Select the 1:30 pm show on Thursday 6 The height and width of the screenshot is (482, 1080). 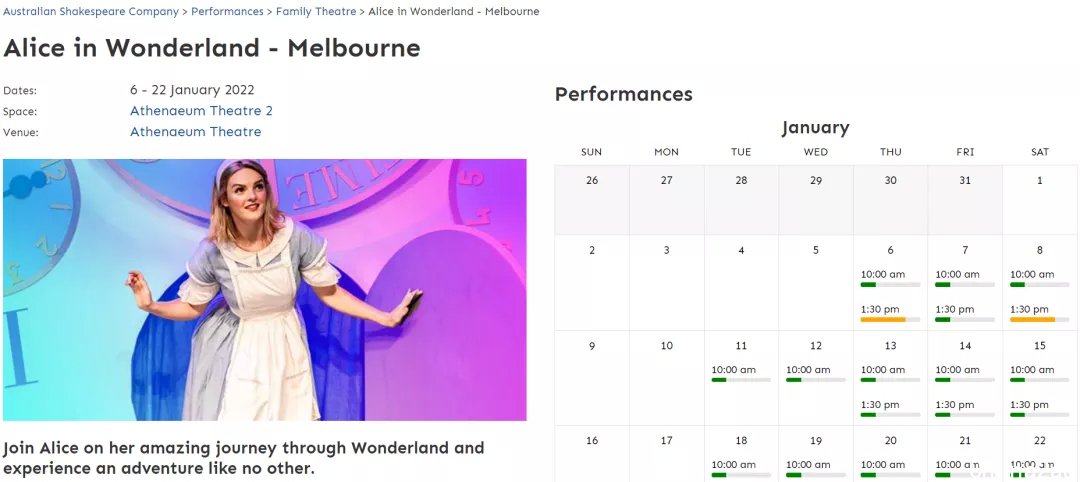pyautogui.click(x=880, y=309)
